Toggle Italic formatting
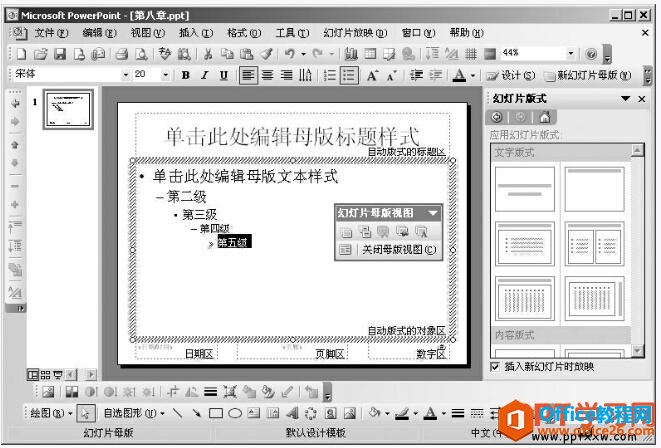Viewport: 661px width, 448px height. (204, 75)
